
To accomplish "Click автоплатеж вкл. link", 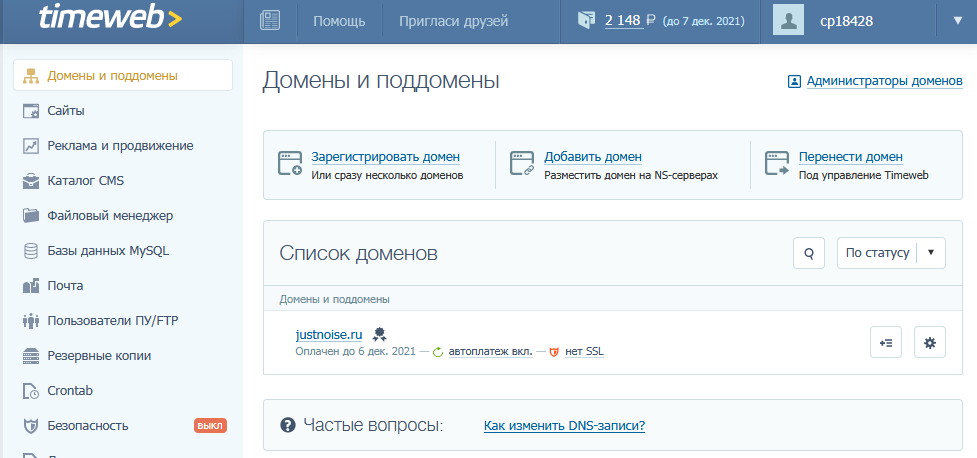I will coord(490,351).
